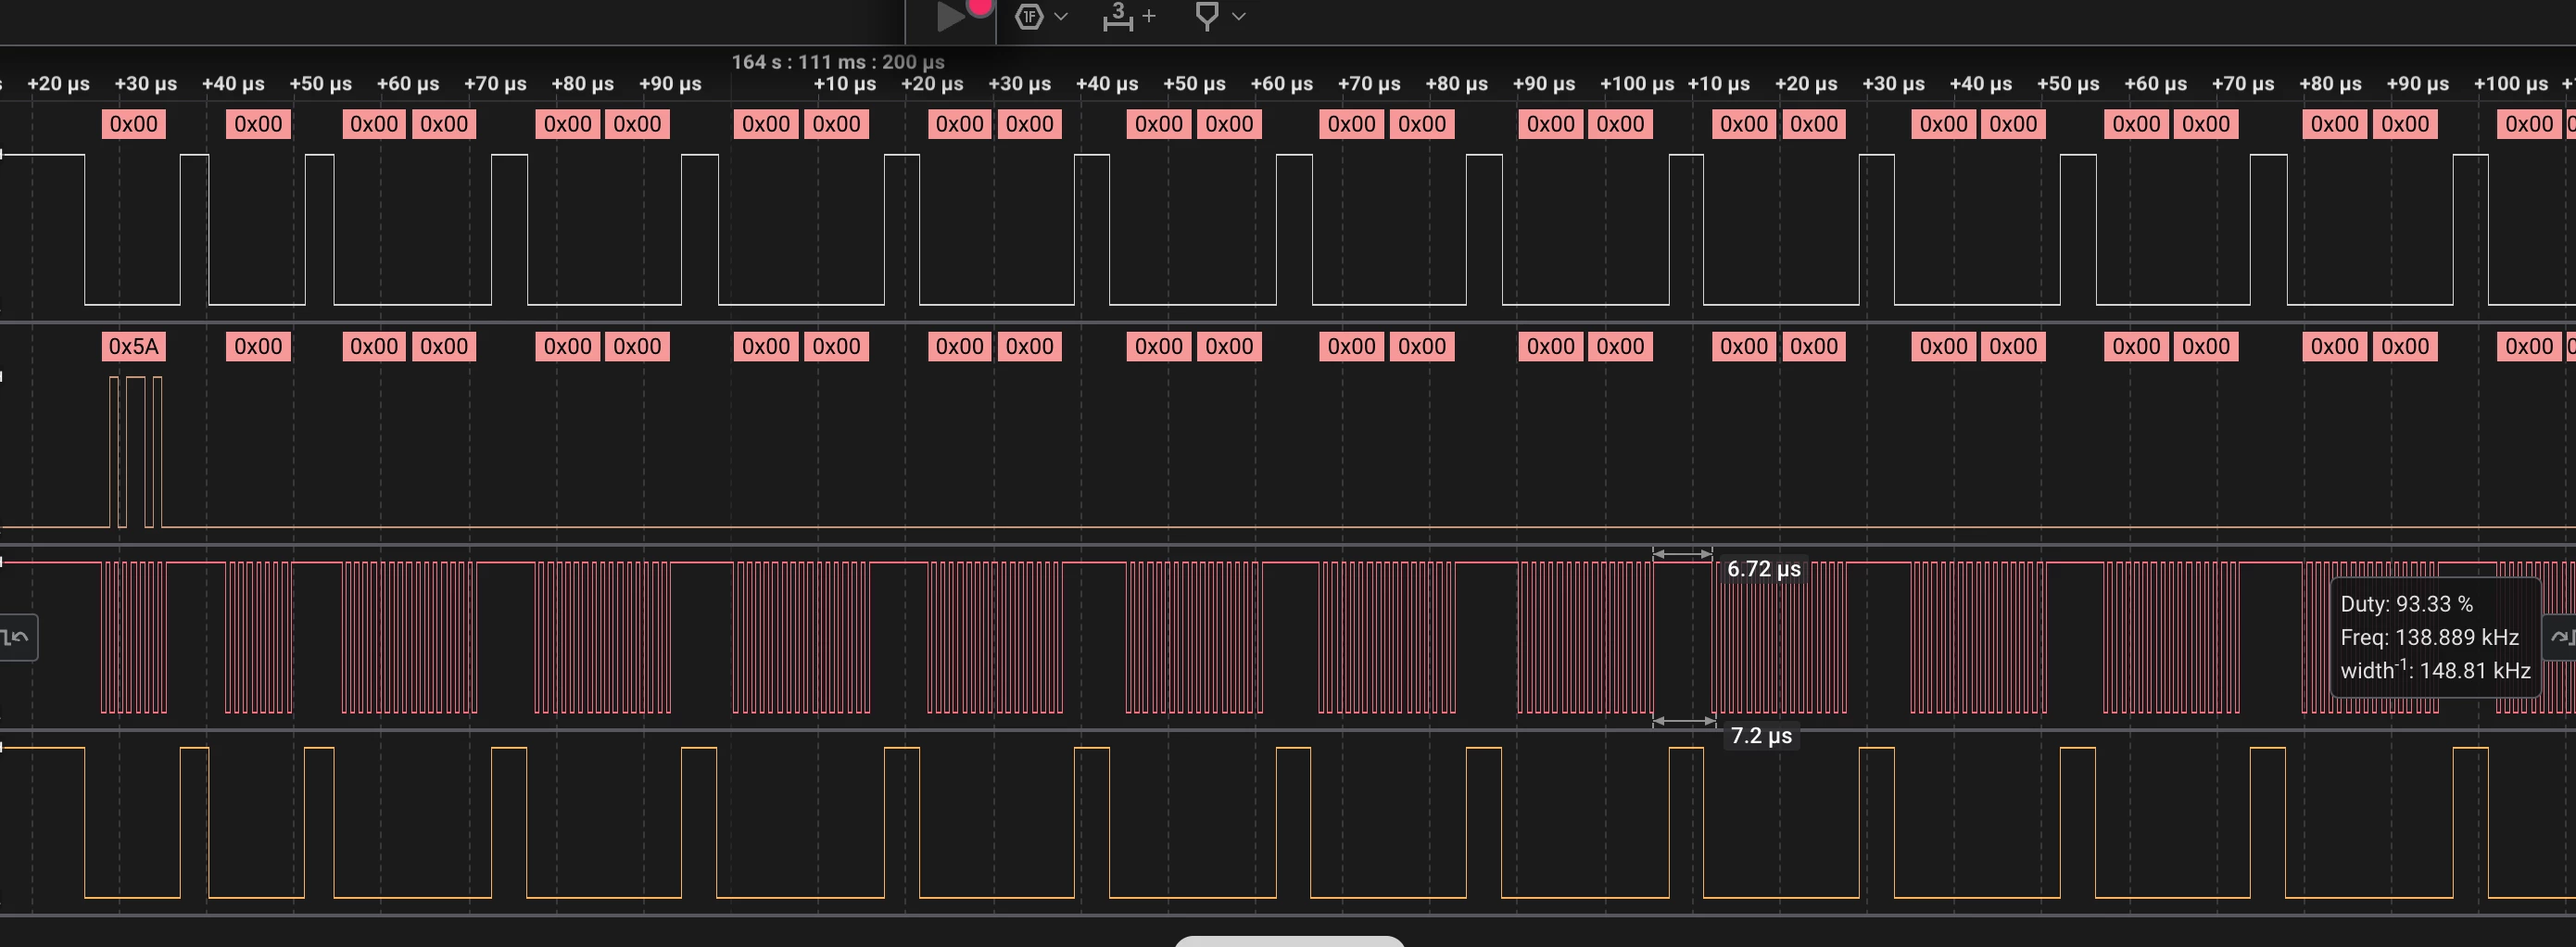Click the plus next to measurement icon
2576x947 pixels.
tap(1149, 16)
